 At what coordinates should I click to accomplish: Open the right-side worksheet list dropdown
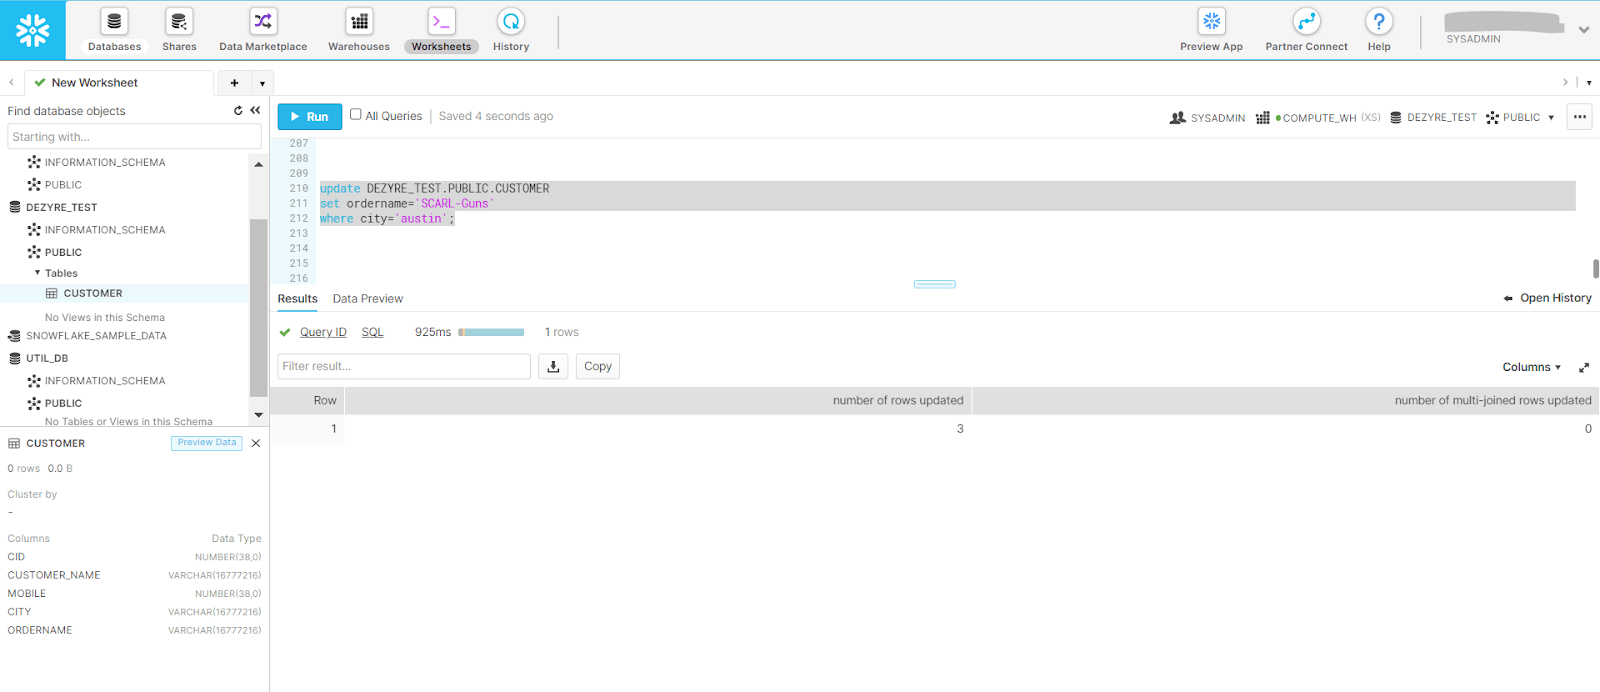(x=1589, y=83)
